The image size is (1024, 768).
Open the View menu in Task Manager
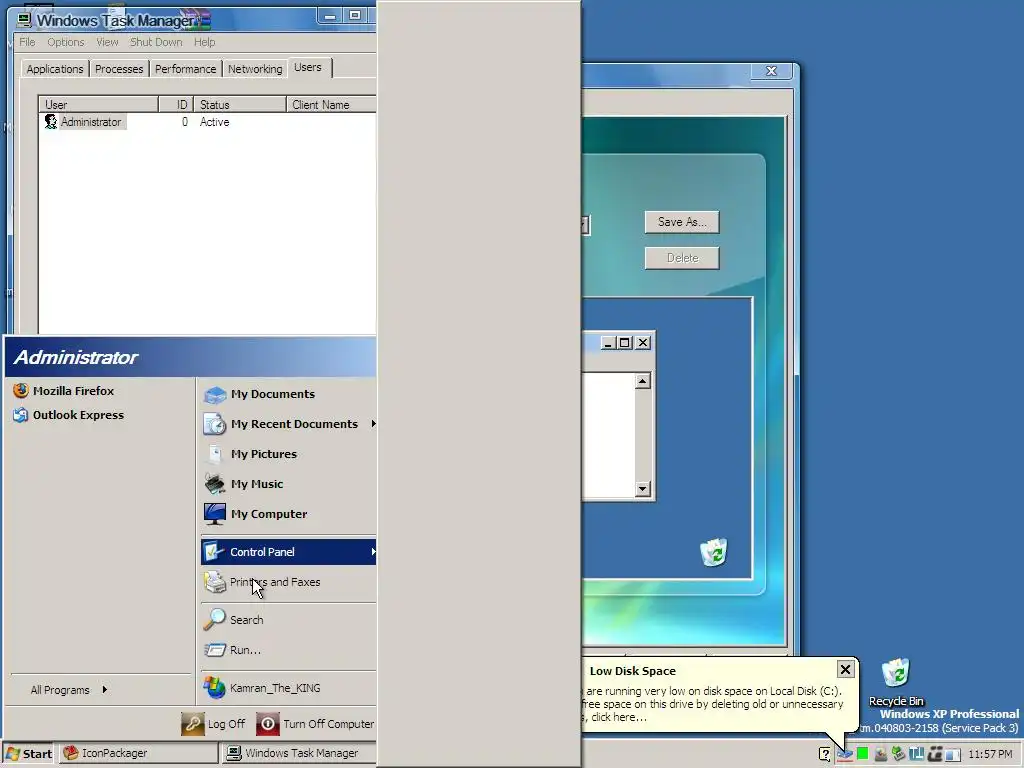pos(107,42)
